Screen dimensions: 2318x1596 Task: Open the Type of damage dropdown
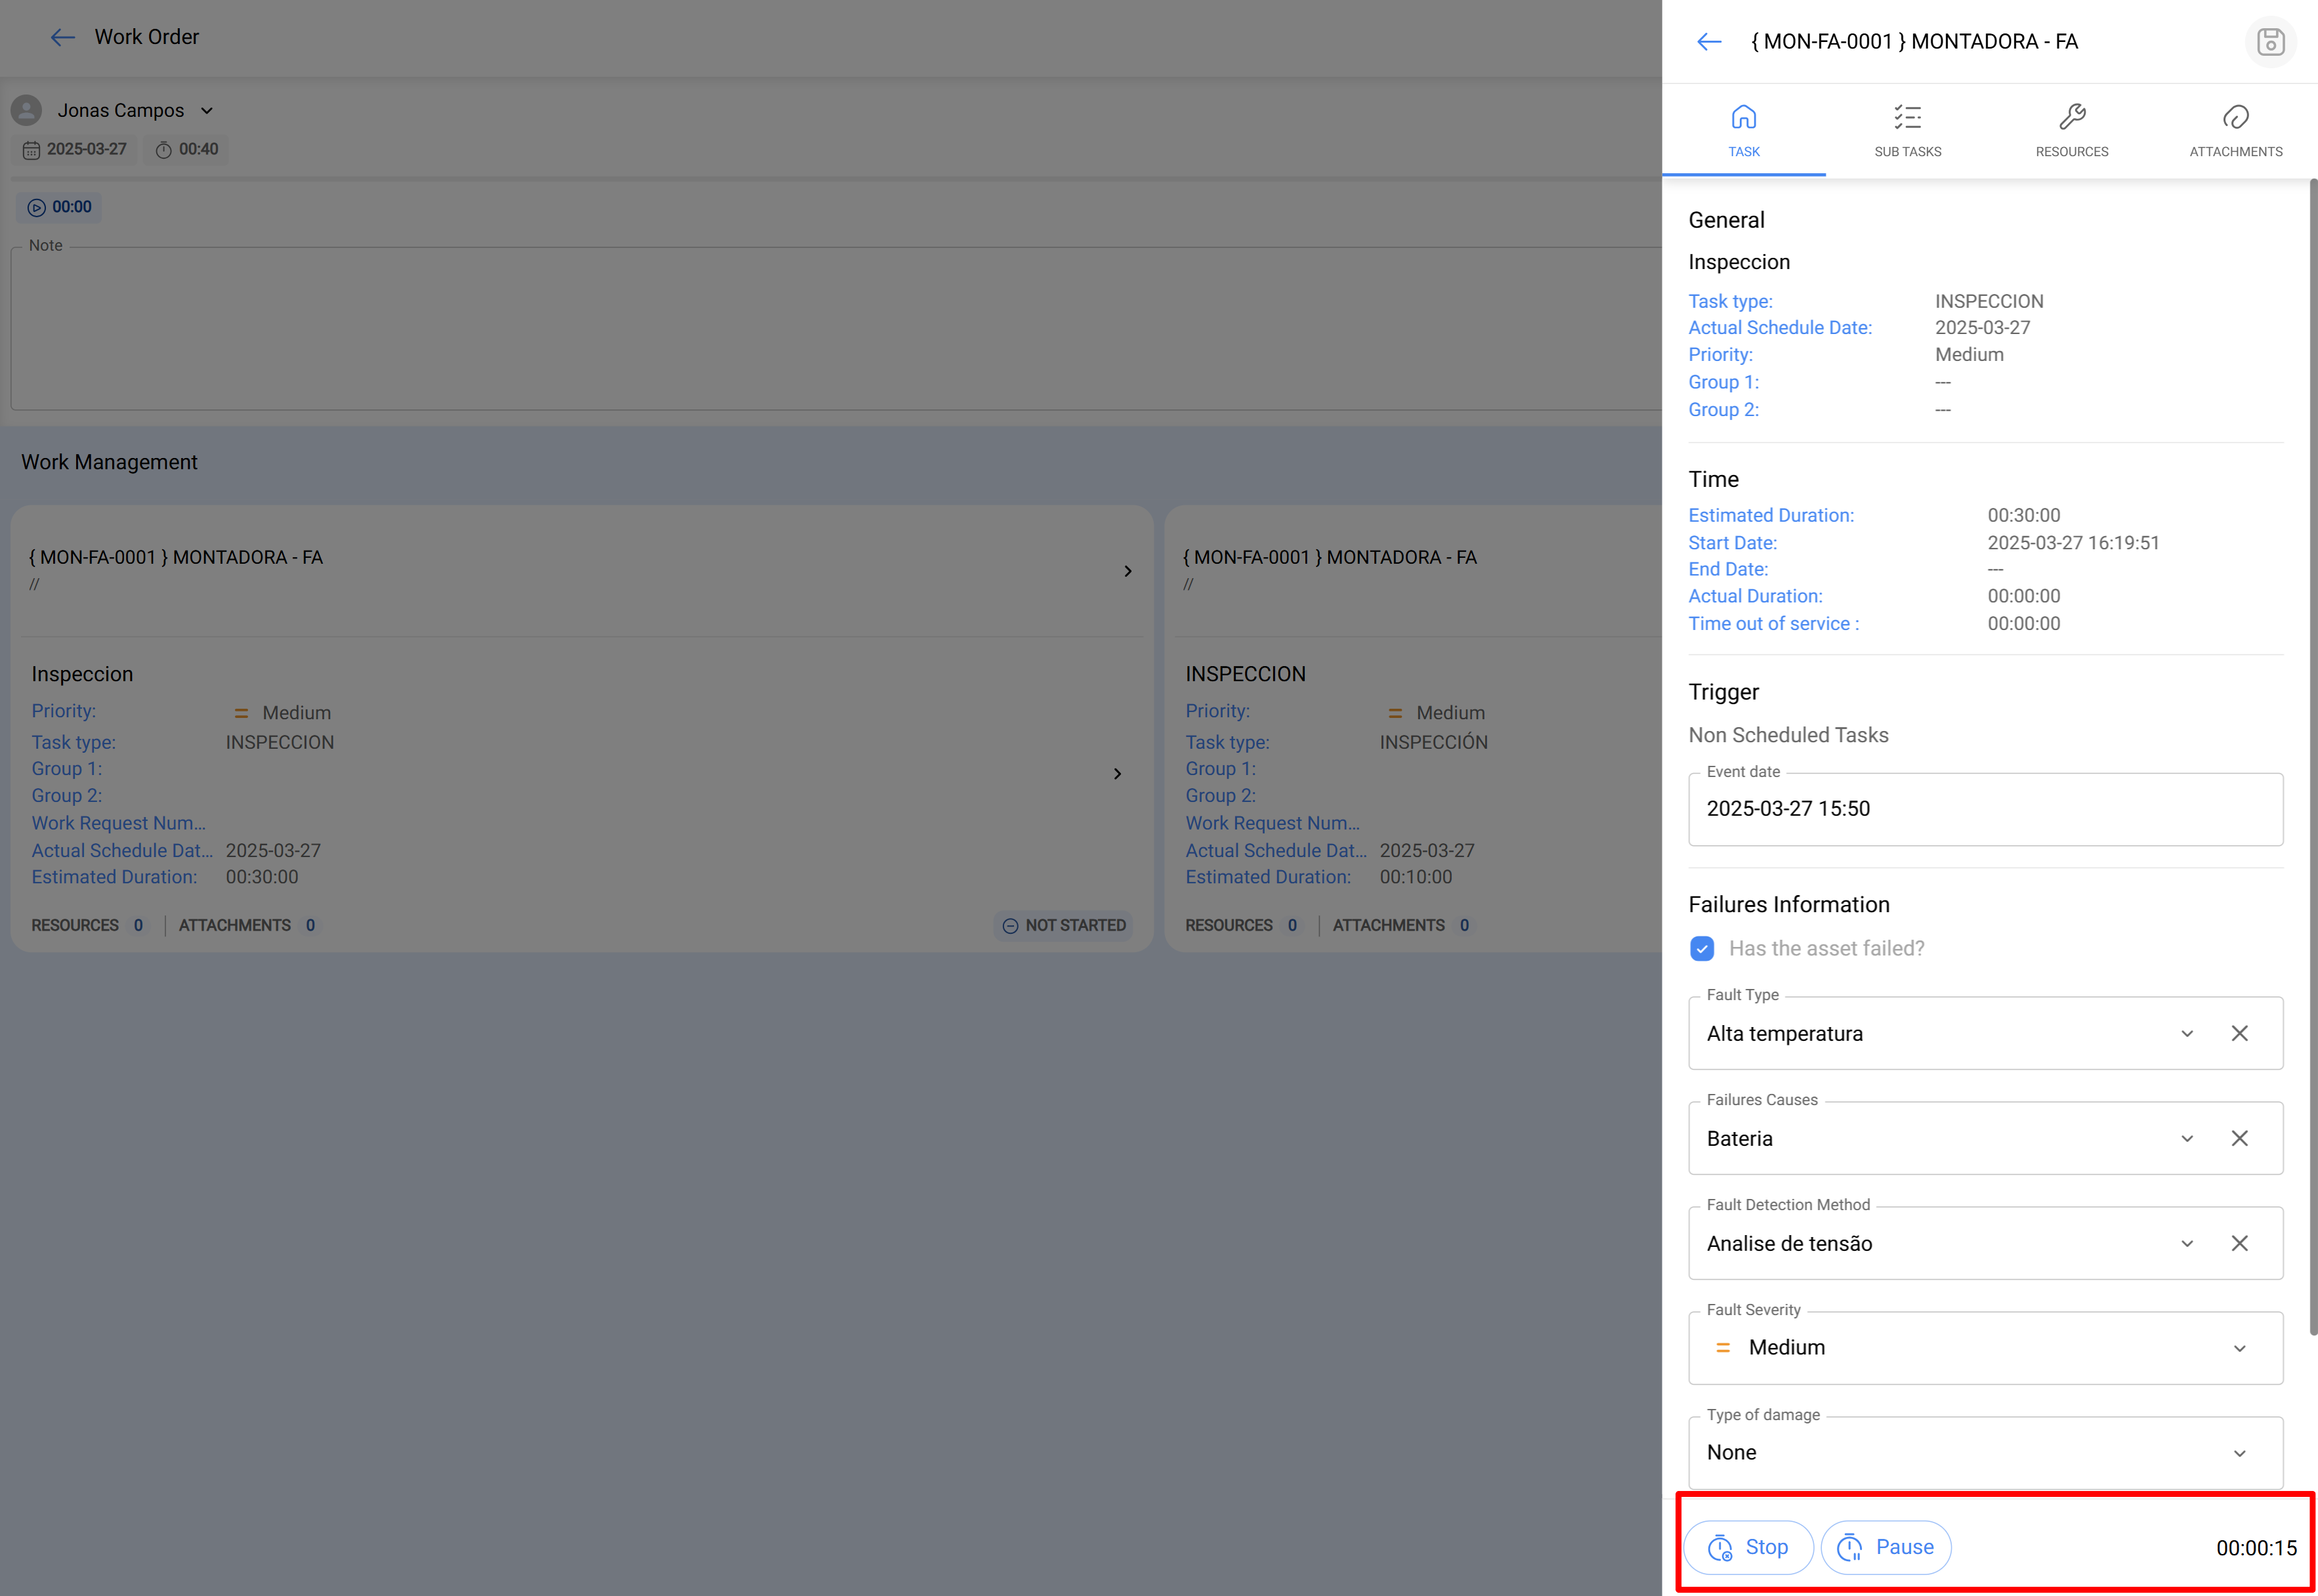(x=1985, y=1453)
